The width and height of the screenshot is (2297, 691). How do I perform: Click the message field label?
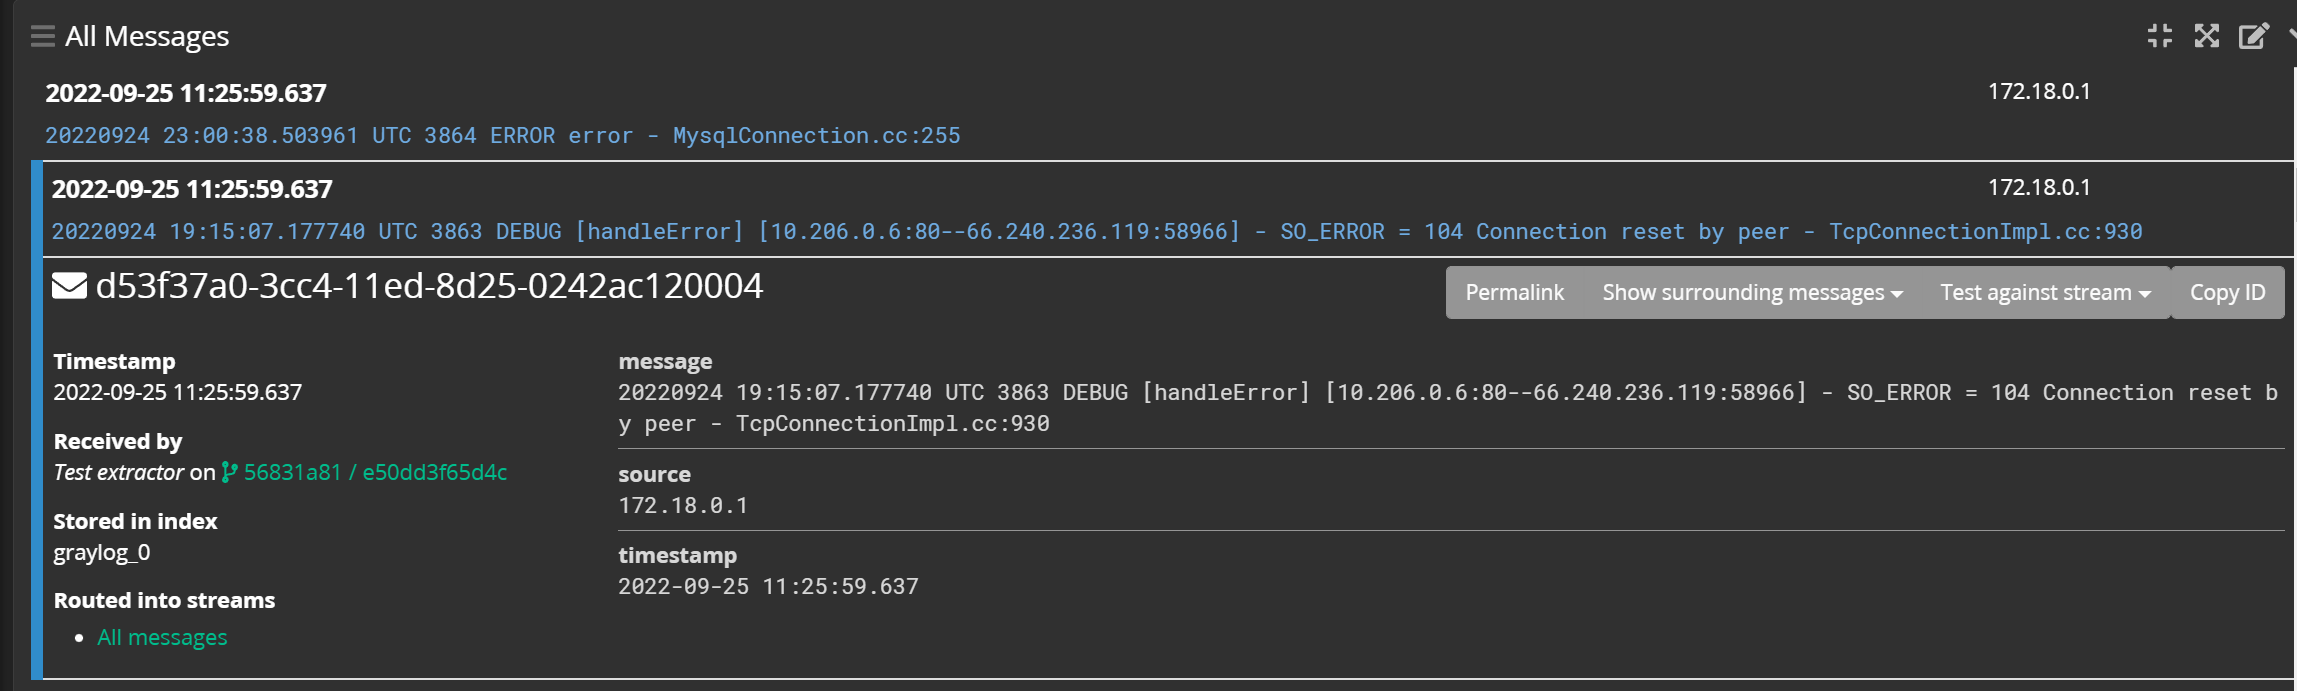coord(665,361)
